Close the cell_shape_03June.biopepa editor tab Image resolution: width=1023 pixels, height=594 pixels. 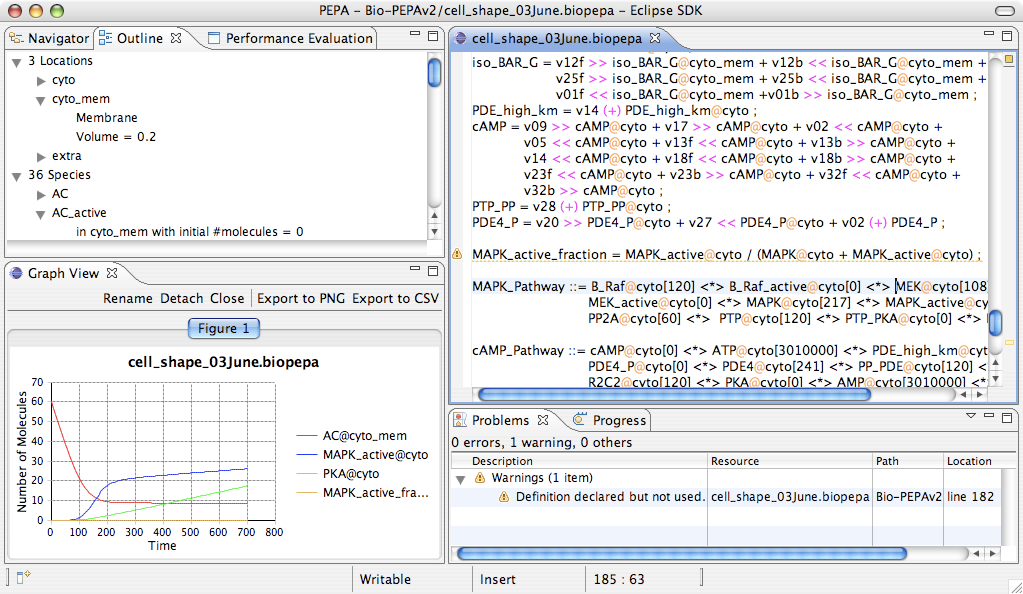[x=655, y=38]
